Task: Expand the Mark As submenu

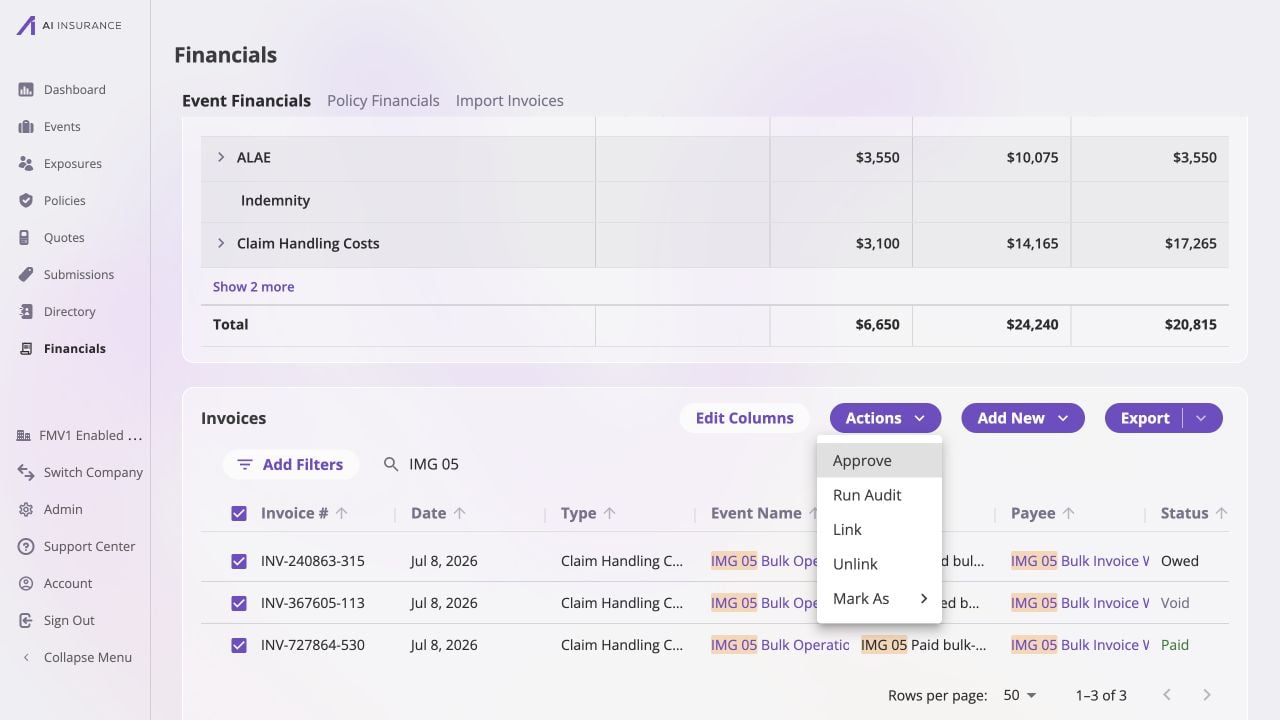Action: [879, 599]
